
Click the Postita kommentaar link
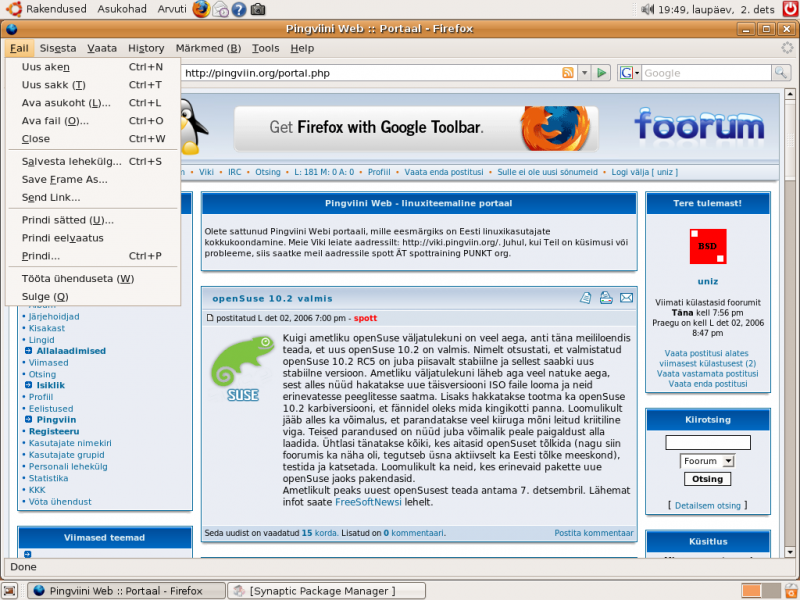594,533
